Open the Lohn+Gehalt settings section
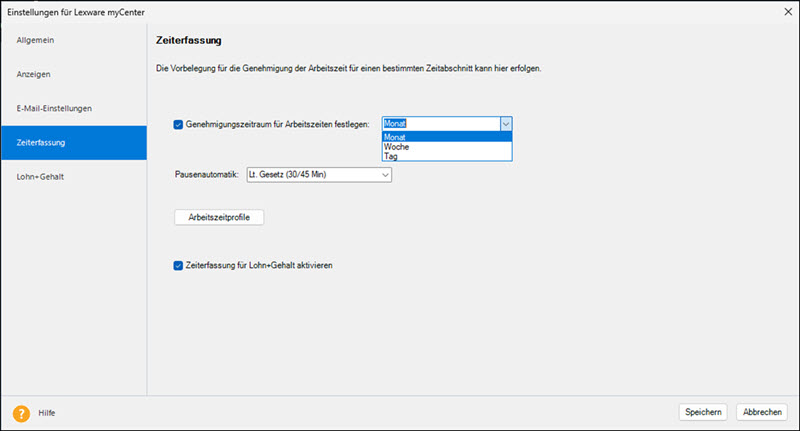This screenshot has width=800, height=431. 74,177
